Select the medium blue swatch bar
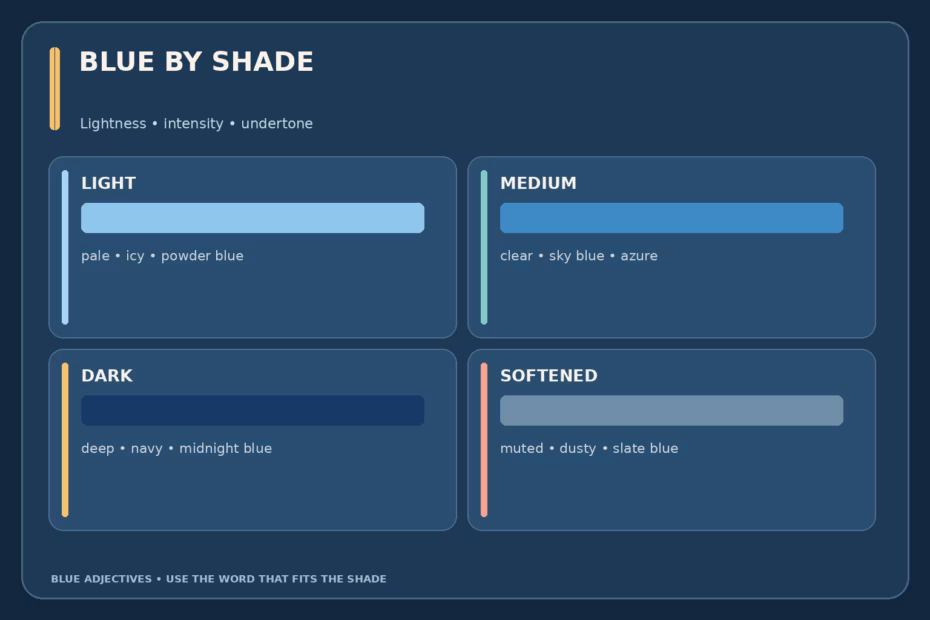Image resolution: width=930 pixels, height=620 pixels. pyautogui.click(x=671, y=218)
